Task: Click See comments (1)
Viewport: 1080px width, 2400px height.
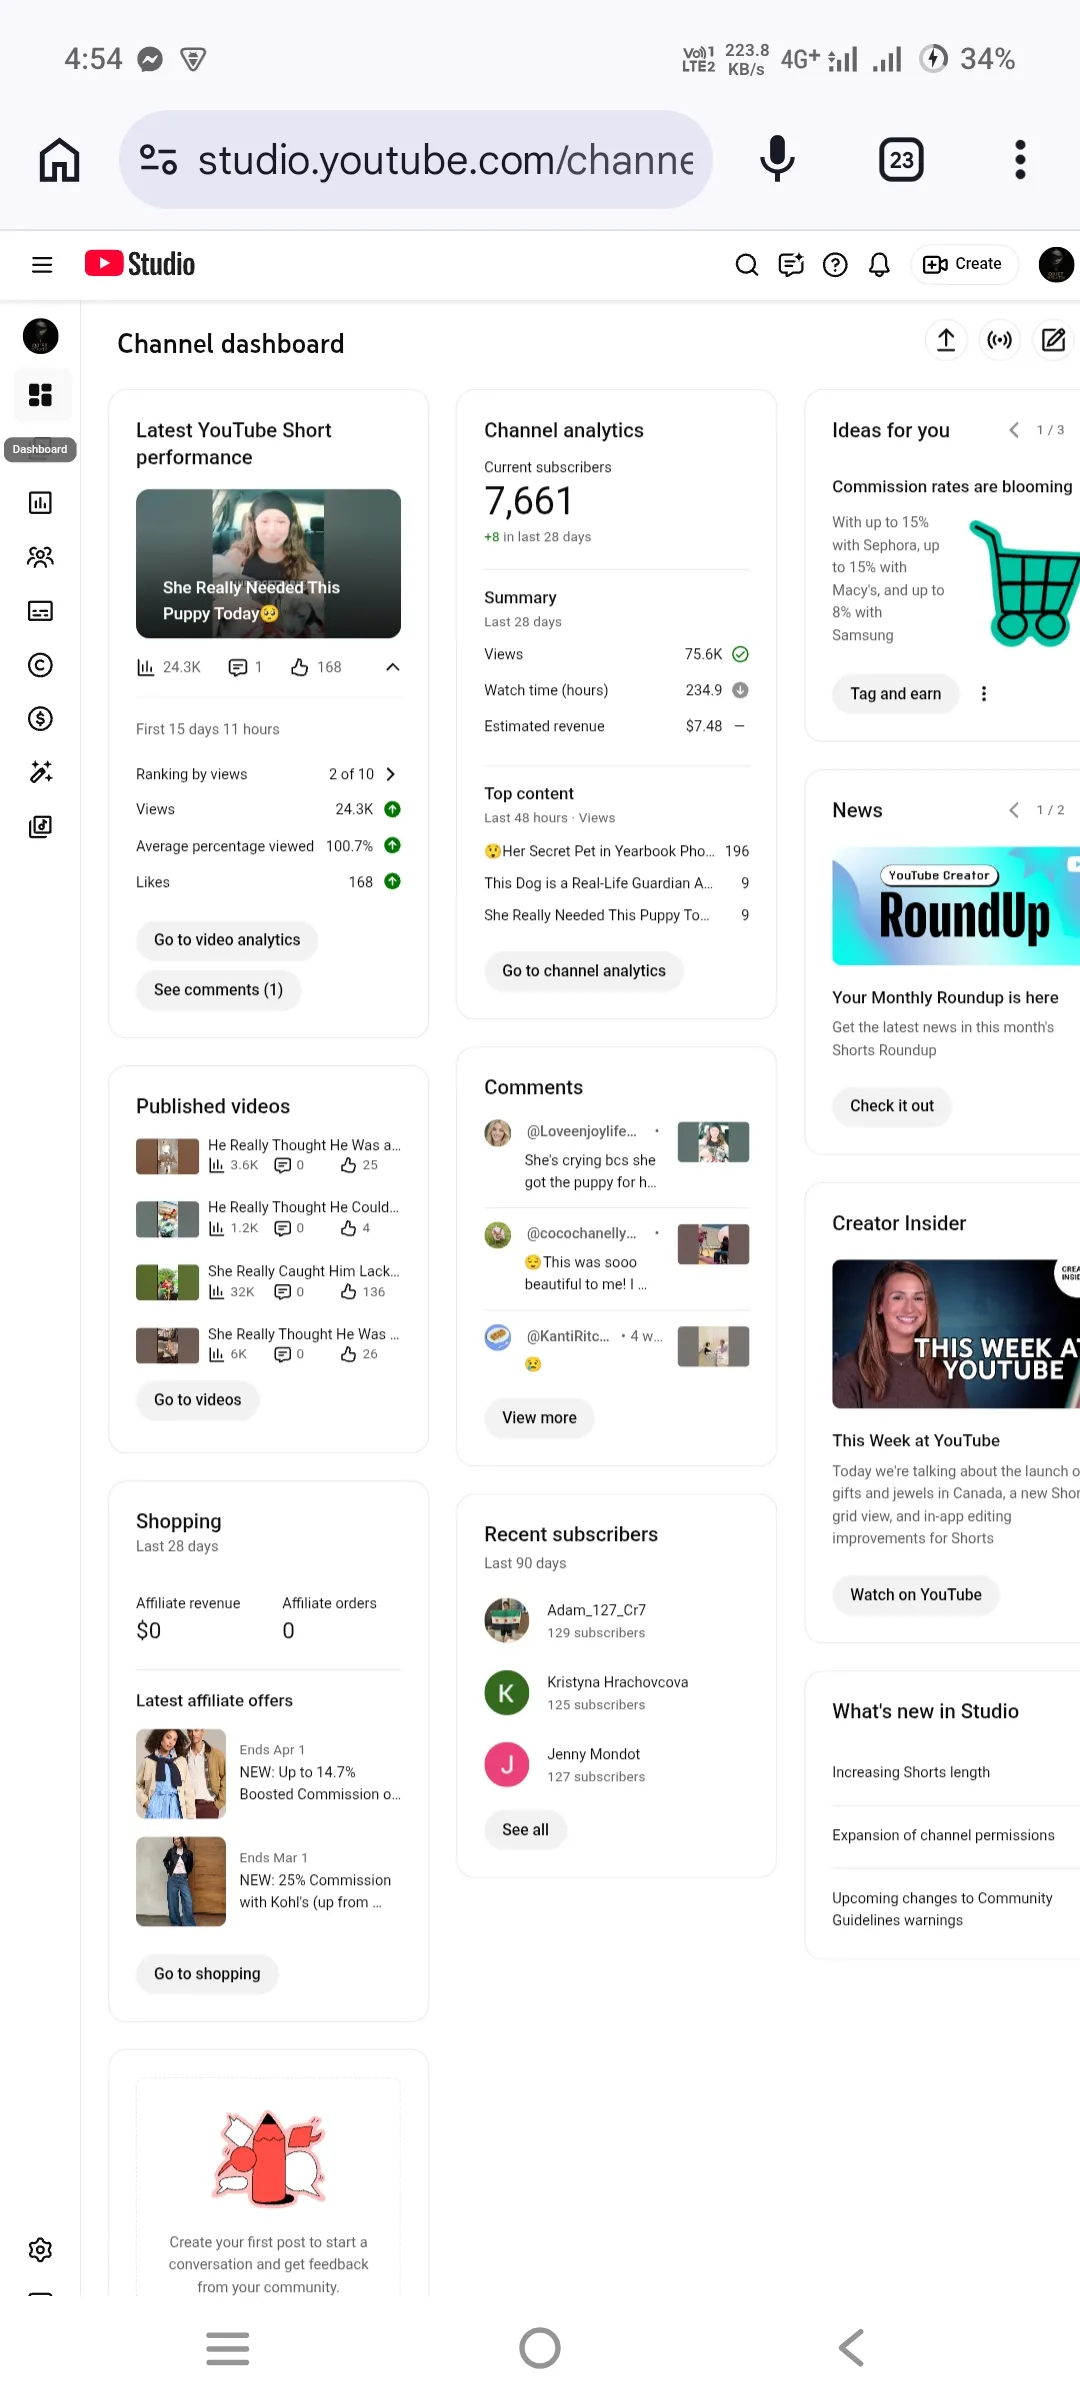Action: tap(218, 990)
